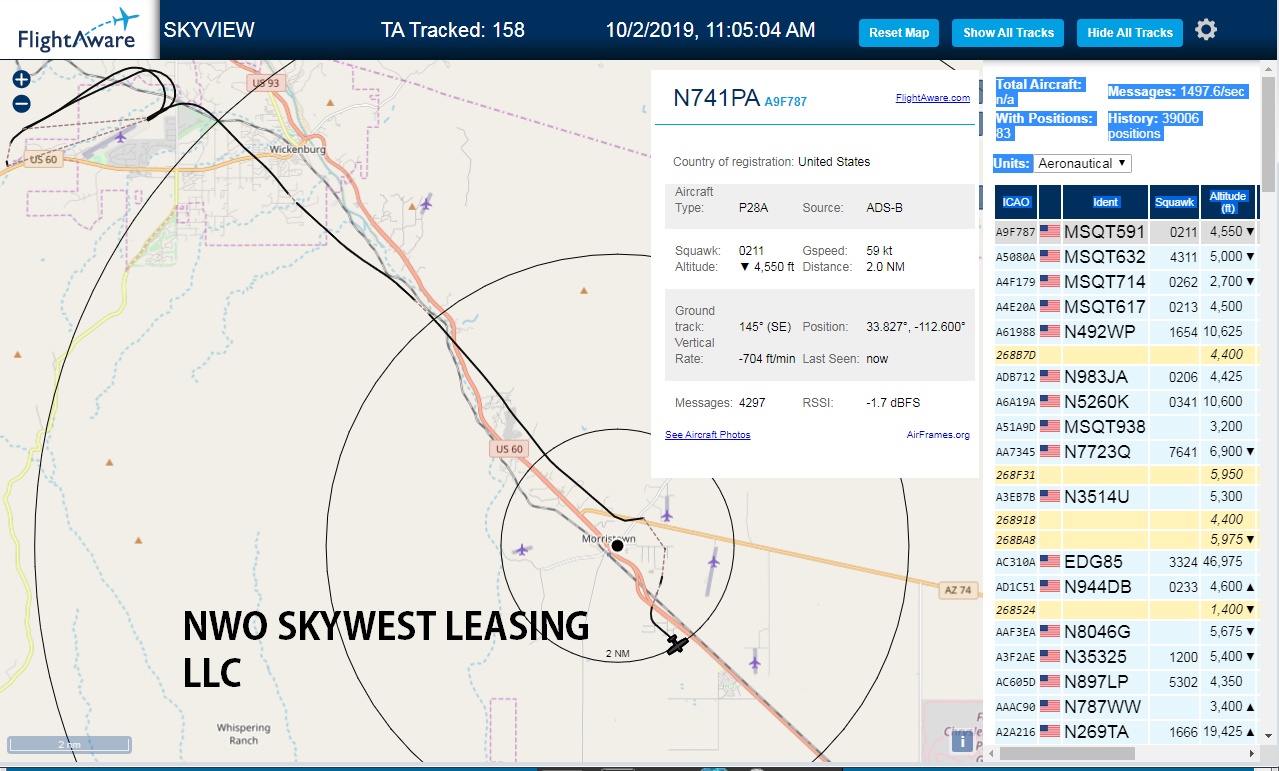Select the N5260K aircraft row
Screen dimensions: 1279x771
click(x=1125, y=402)
